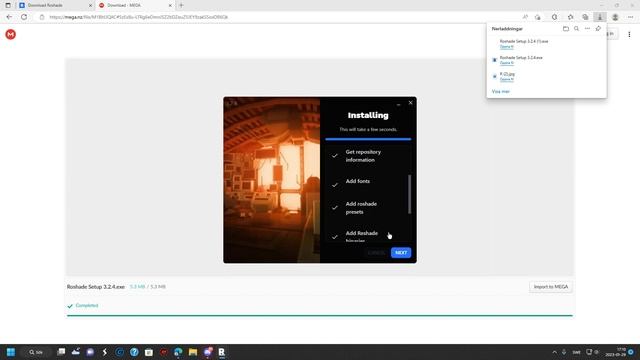Minimize the Roshade installer dialog
This screenshot has height=360, width=640.
click(x=398, y=104)
